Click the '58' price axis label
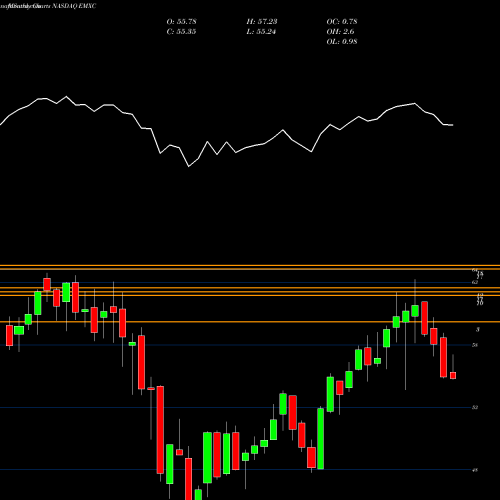Screen dimensions: 500x500 pos(475,345)
